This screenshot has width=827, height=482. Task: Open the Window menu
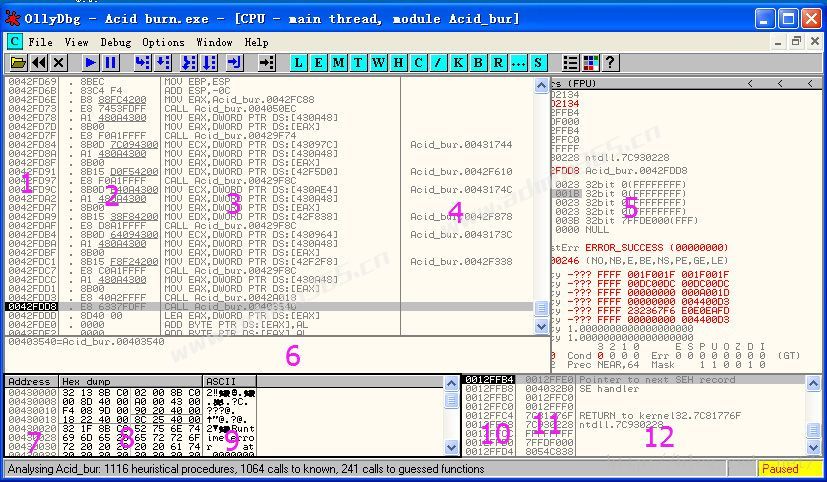tap(215, 42)
